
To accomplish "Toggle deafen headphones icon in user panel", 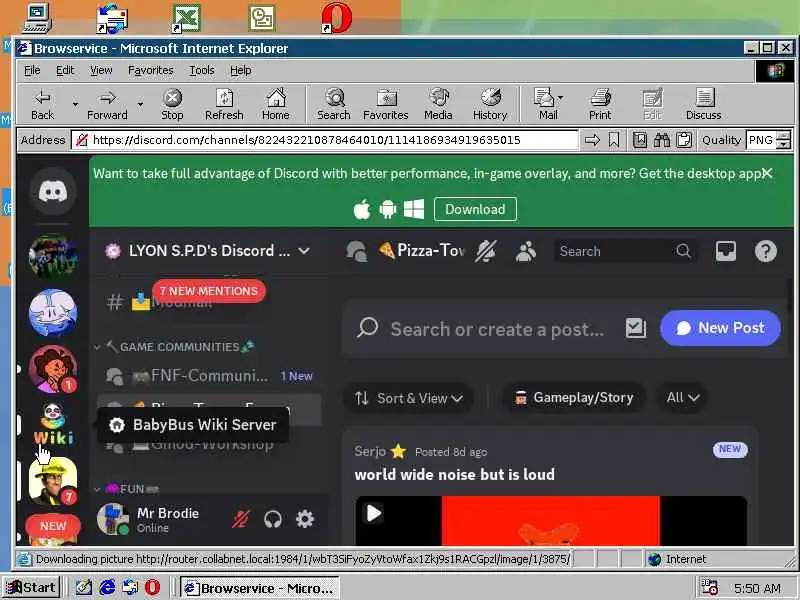I will (x=273, y=519).
